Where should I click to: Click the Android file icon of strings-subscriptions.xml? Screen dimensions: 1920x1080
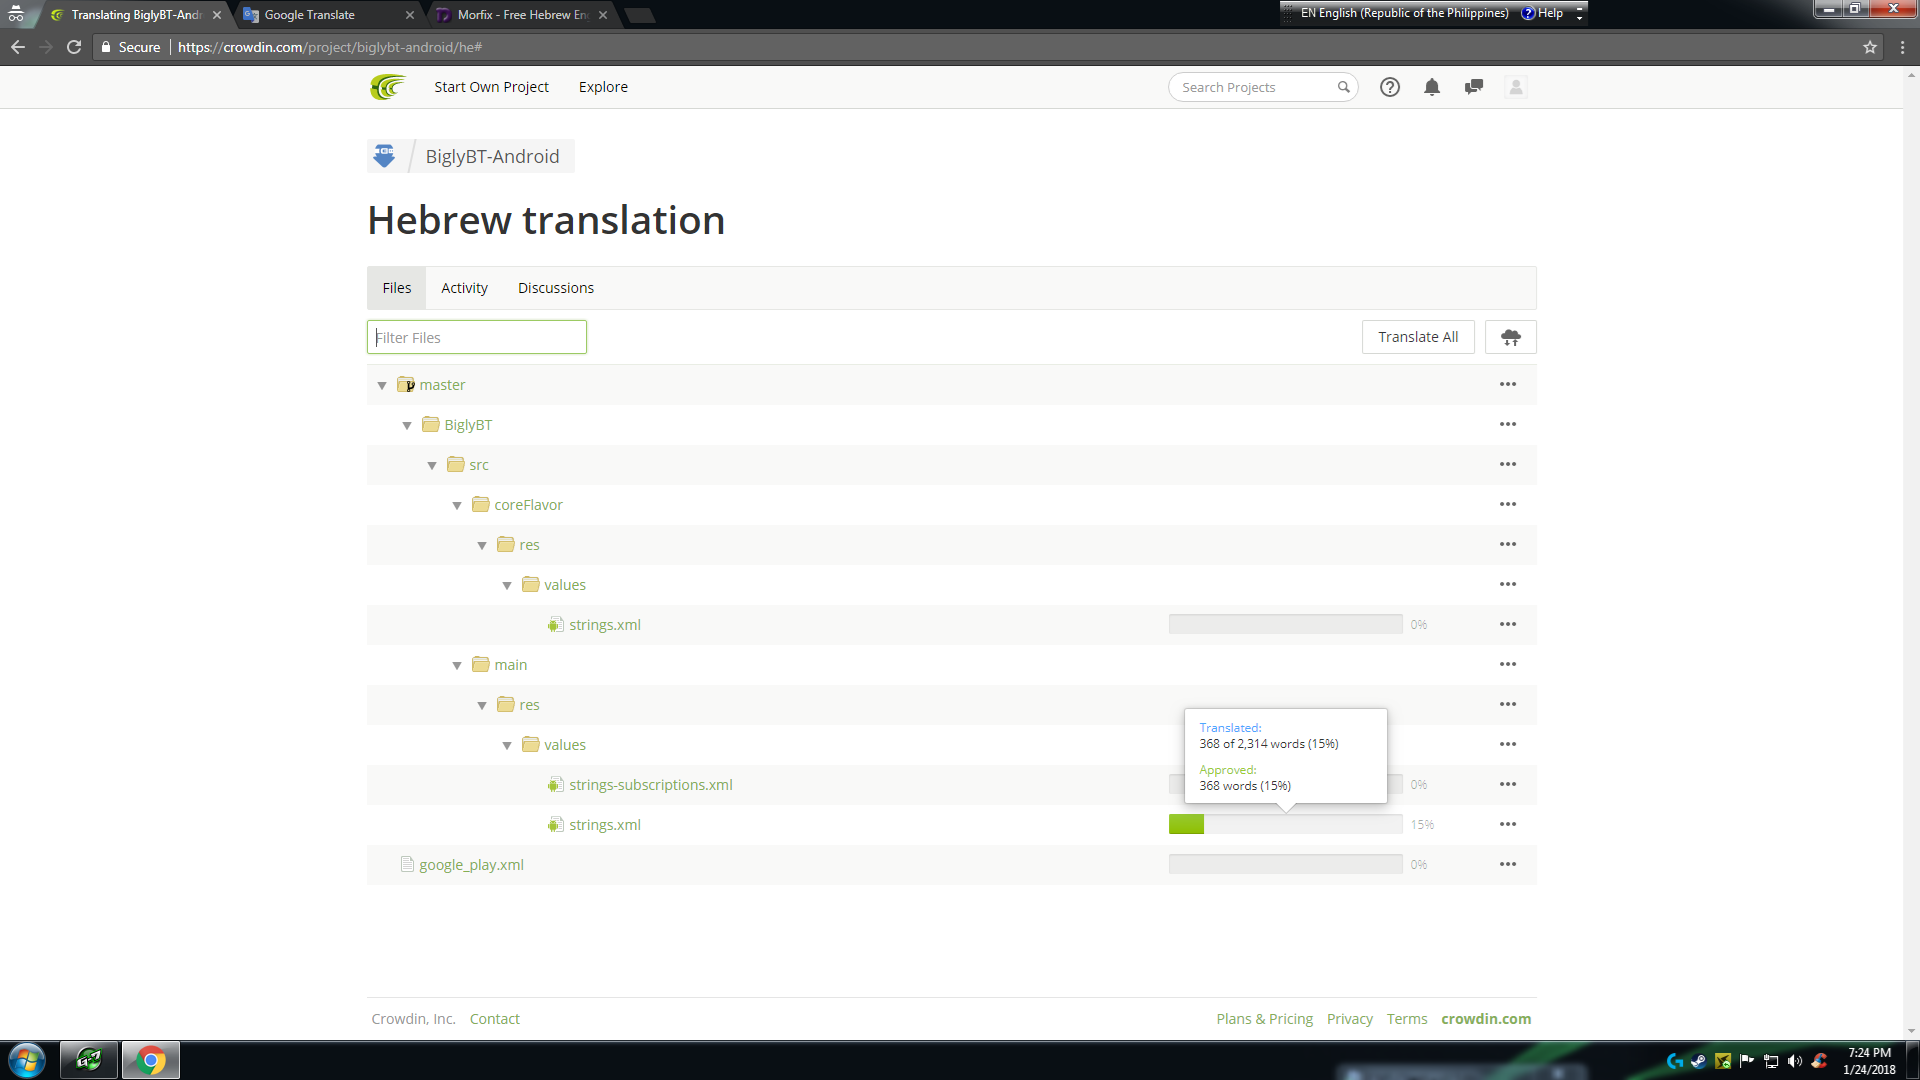(x=555, y=785)
